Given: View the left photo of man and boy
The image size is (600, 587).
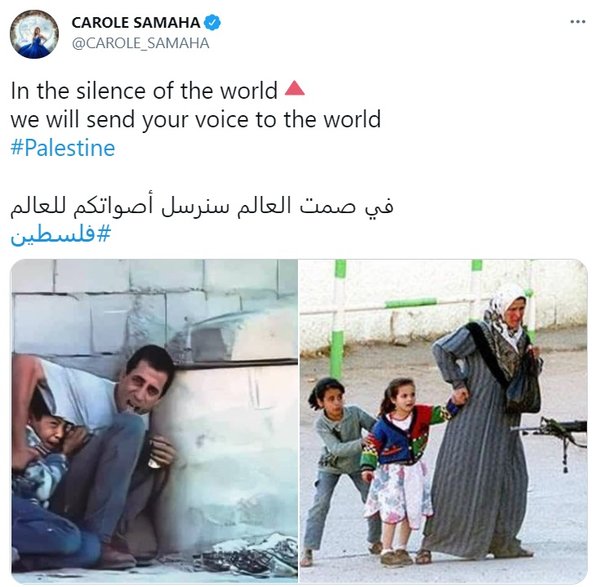Looking at the screenshot, I should 155,421.
